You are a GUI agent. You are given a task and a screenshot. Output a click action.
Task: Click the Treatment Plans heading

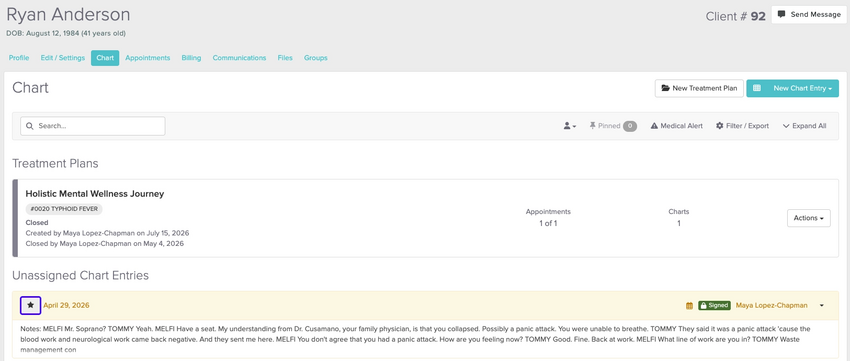click(x=55, y=163)
